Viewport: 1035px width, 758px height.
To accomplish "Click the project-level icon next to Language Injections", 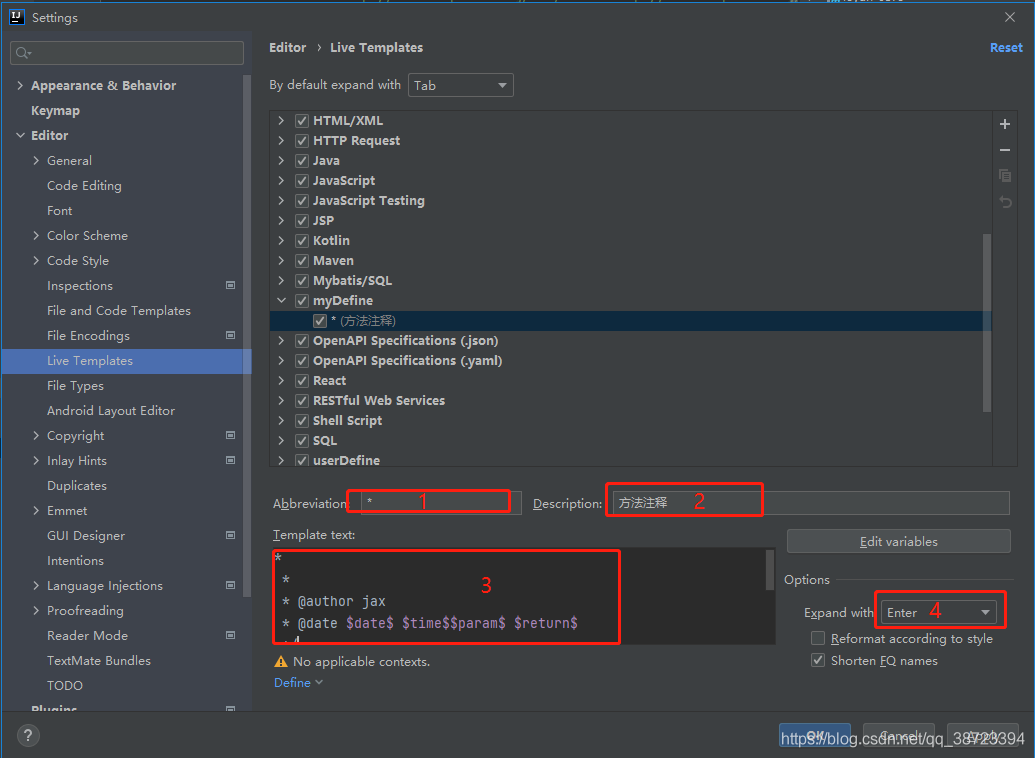I will 230,585.
